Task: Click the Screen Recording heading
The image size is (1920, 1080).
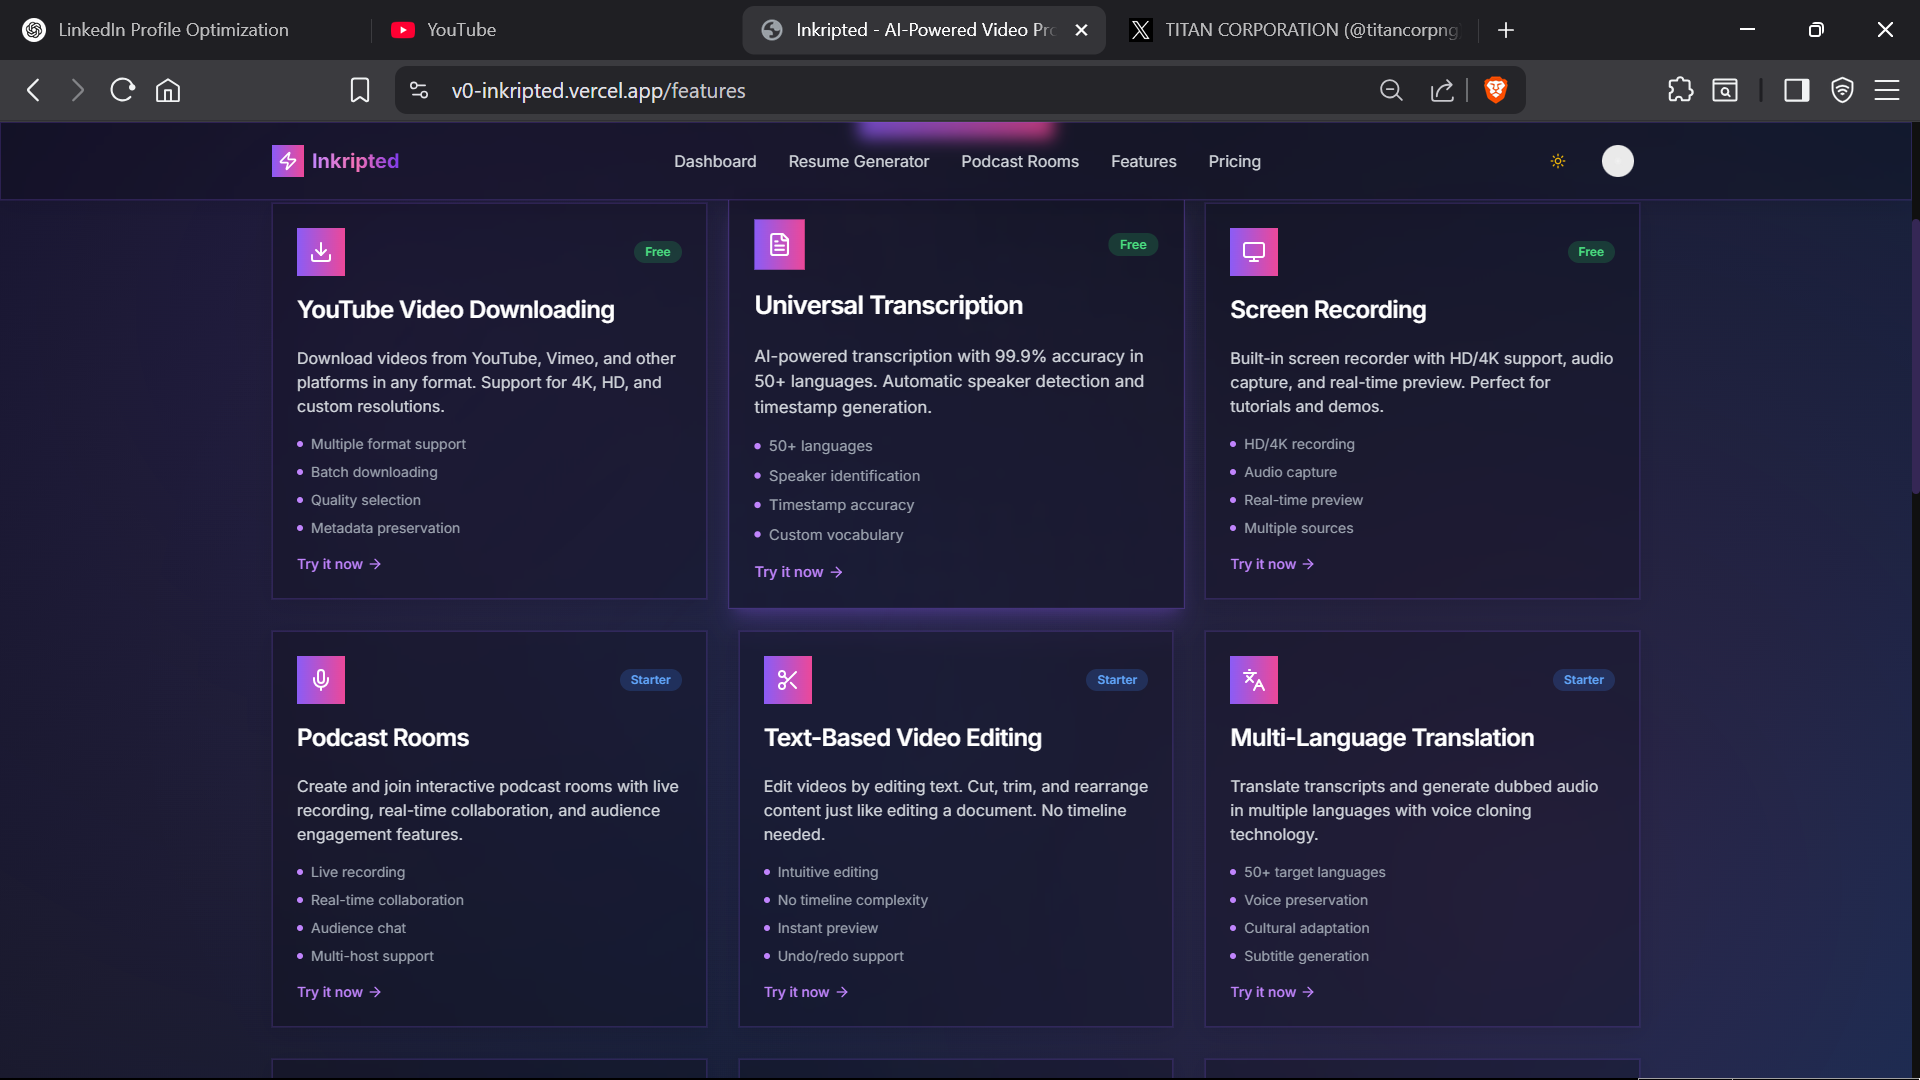Action: coord(1328,310)
